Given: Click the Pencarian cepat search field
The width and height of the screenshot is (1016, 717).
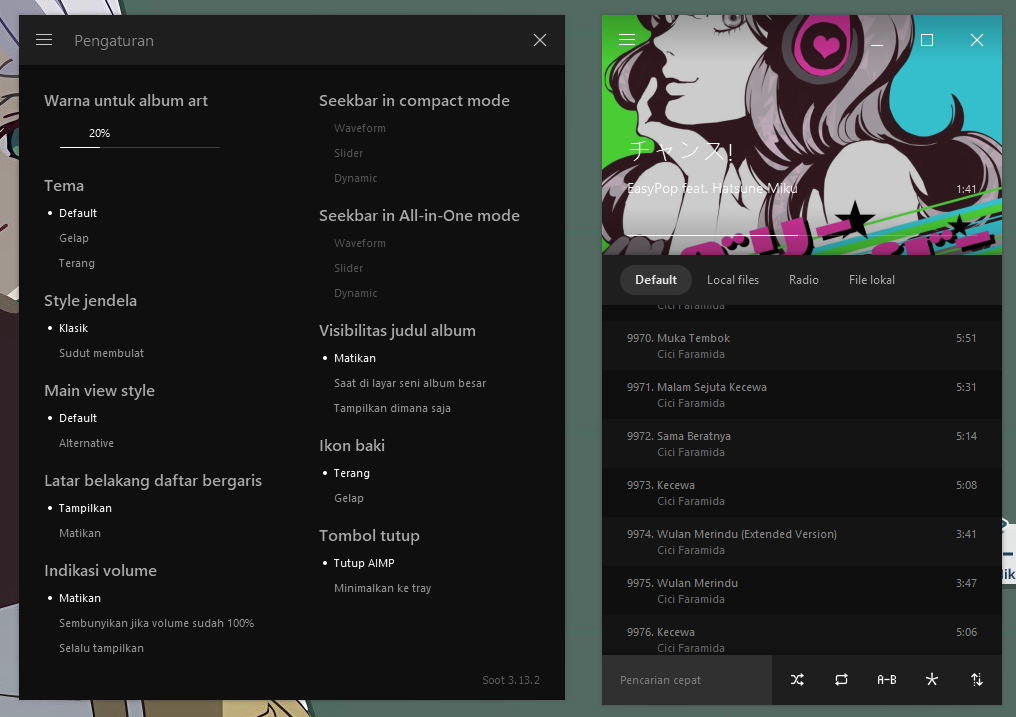Looking at the screenshot, I should 687,680.
